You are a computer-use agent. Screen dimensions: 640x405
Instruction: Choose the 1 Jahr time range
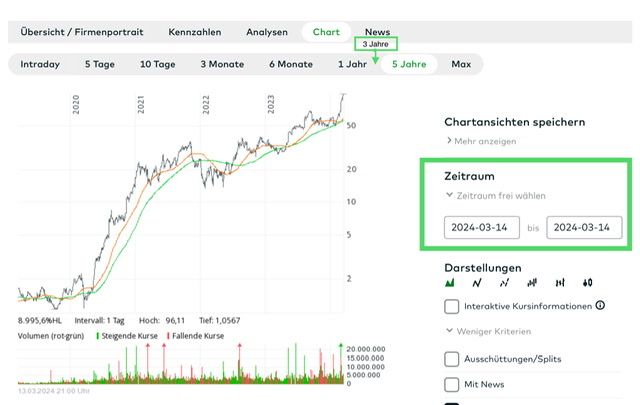click(x=352, y=64)
